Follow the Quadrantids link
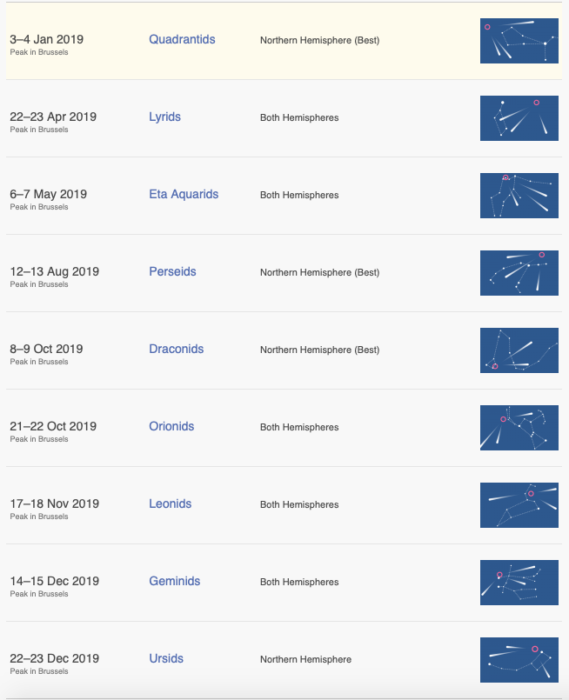 182,39
